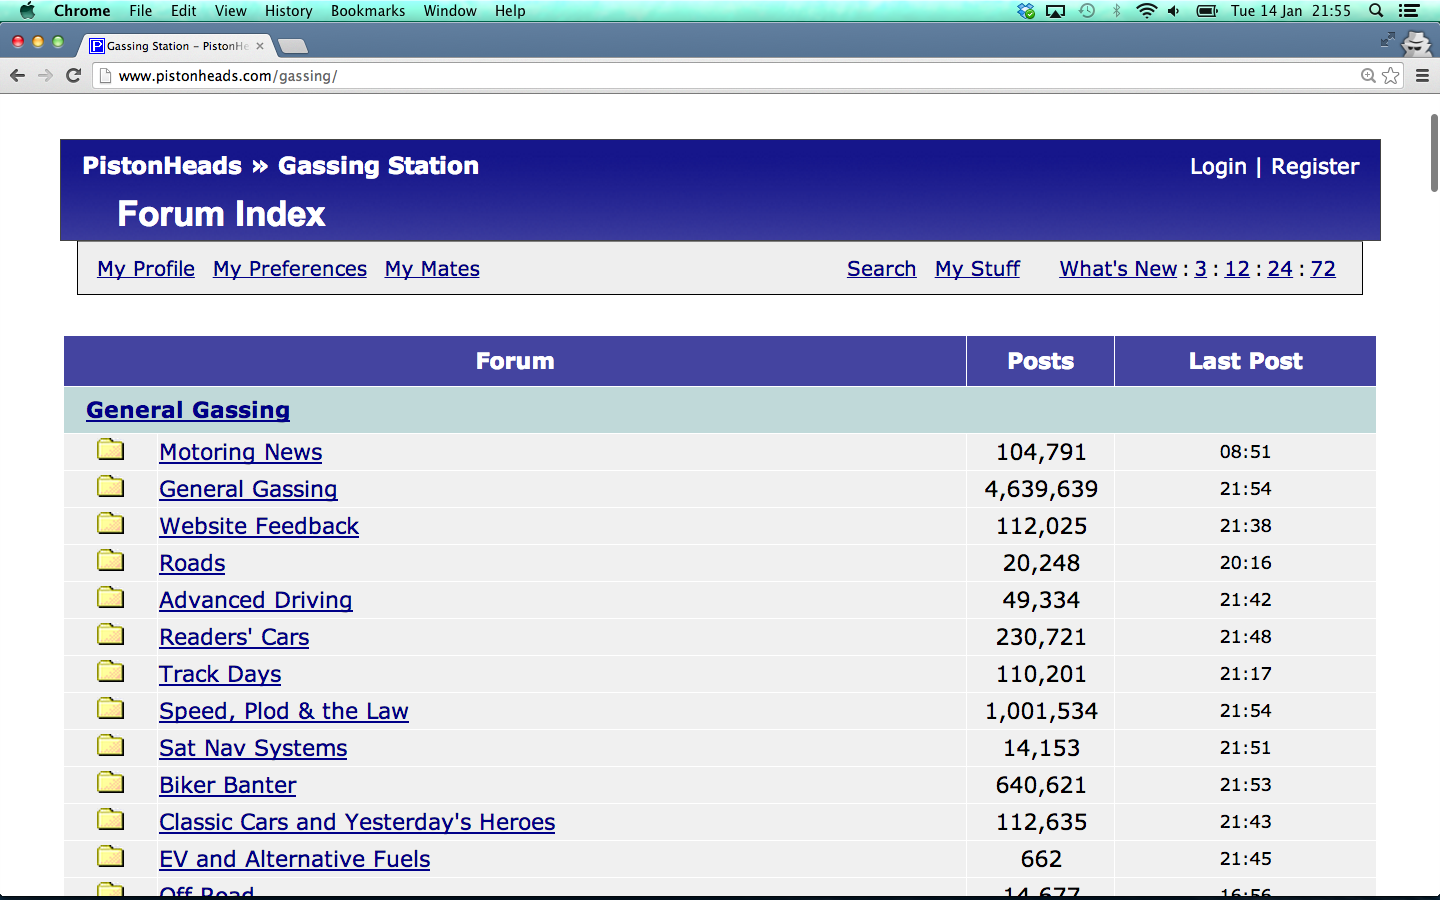This screenshot has width=1440, height=900.
Task: Close the Gassing Station tab
Action: tap(260, 46)
